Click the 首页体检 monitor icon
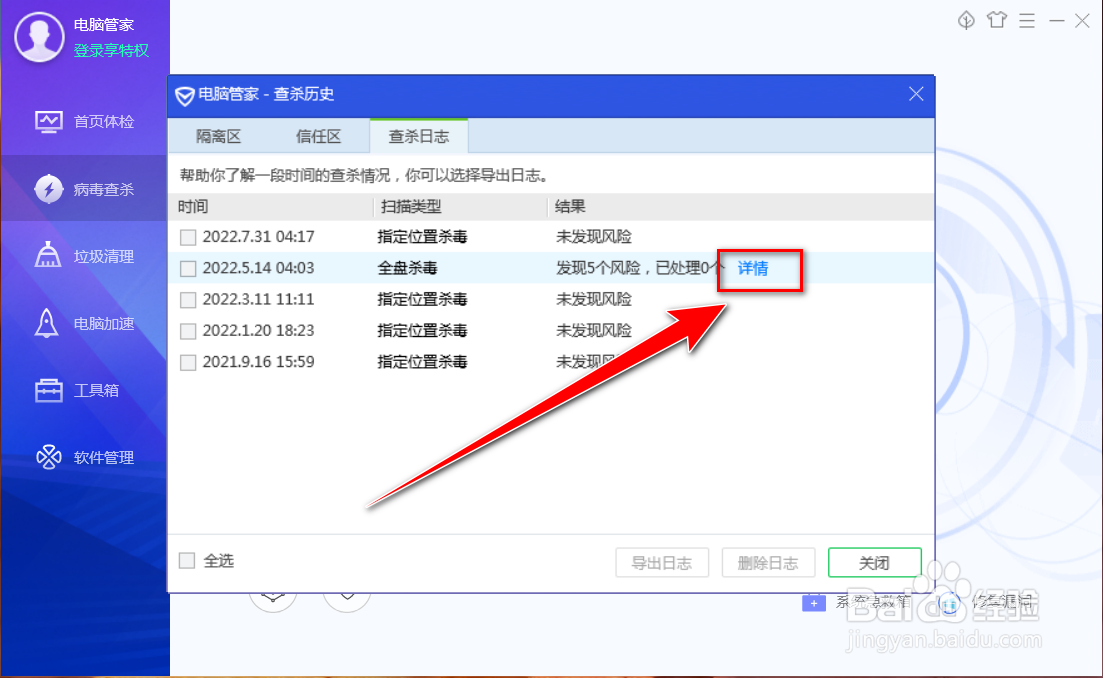The height and width of the screenshot is (678, 1103). pyautogui.click(x=49, y=122)
